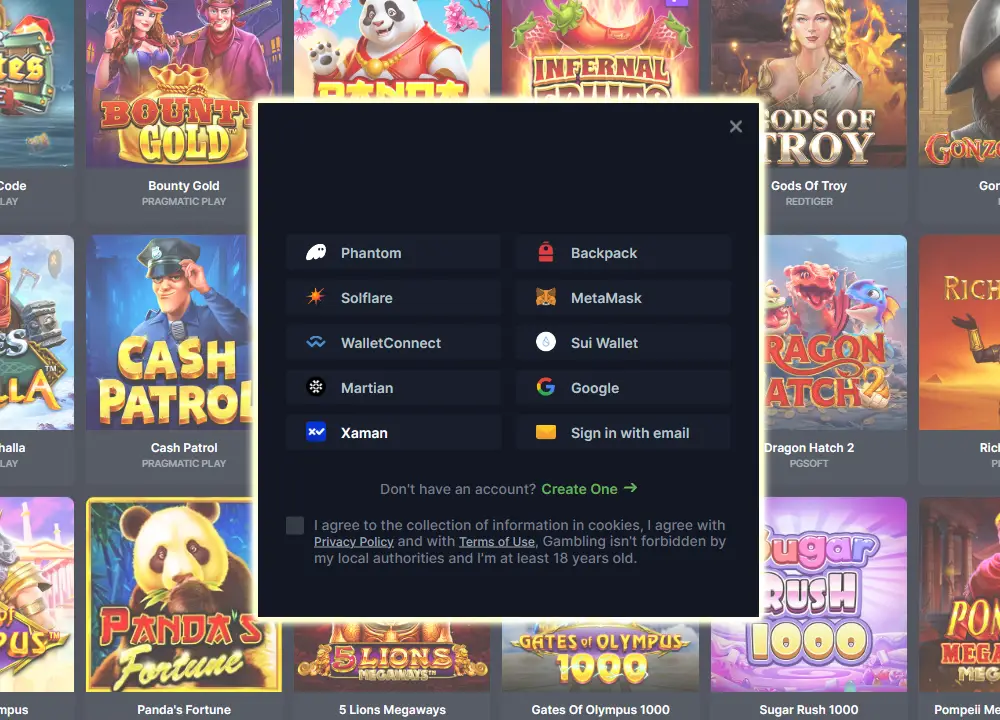The width and height of the screenshot is (1000, 720).
Task: Choose Solflare as login method
Action: point(393,297)
